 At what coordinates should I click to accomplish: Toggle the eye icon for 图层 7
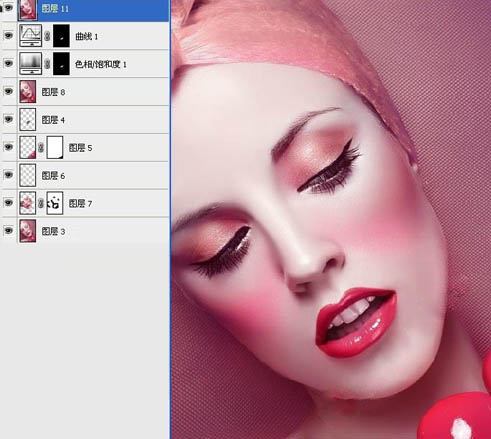point(8,202)
